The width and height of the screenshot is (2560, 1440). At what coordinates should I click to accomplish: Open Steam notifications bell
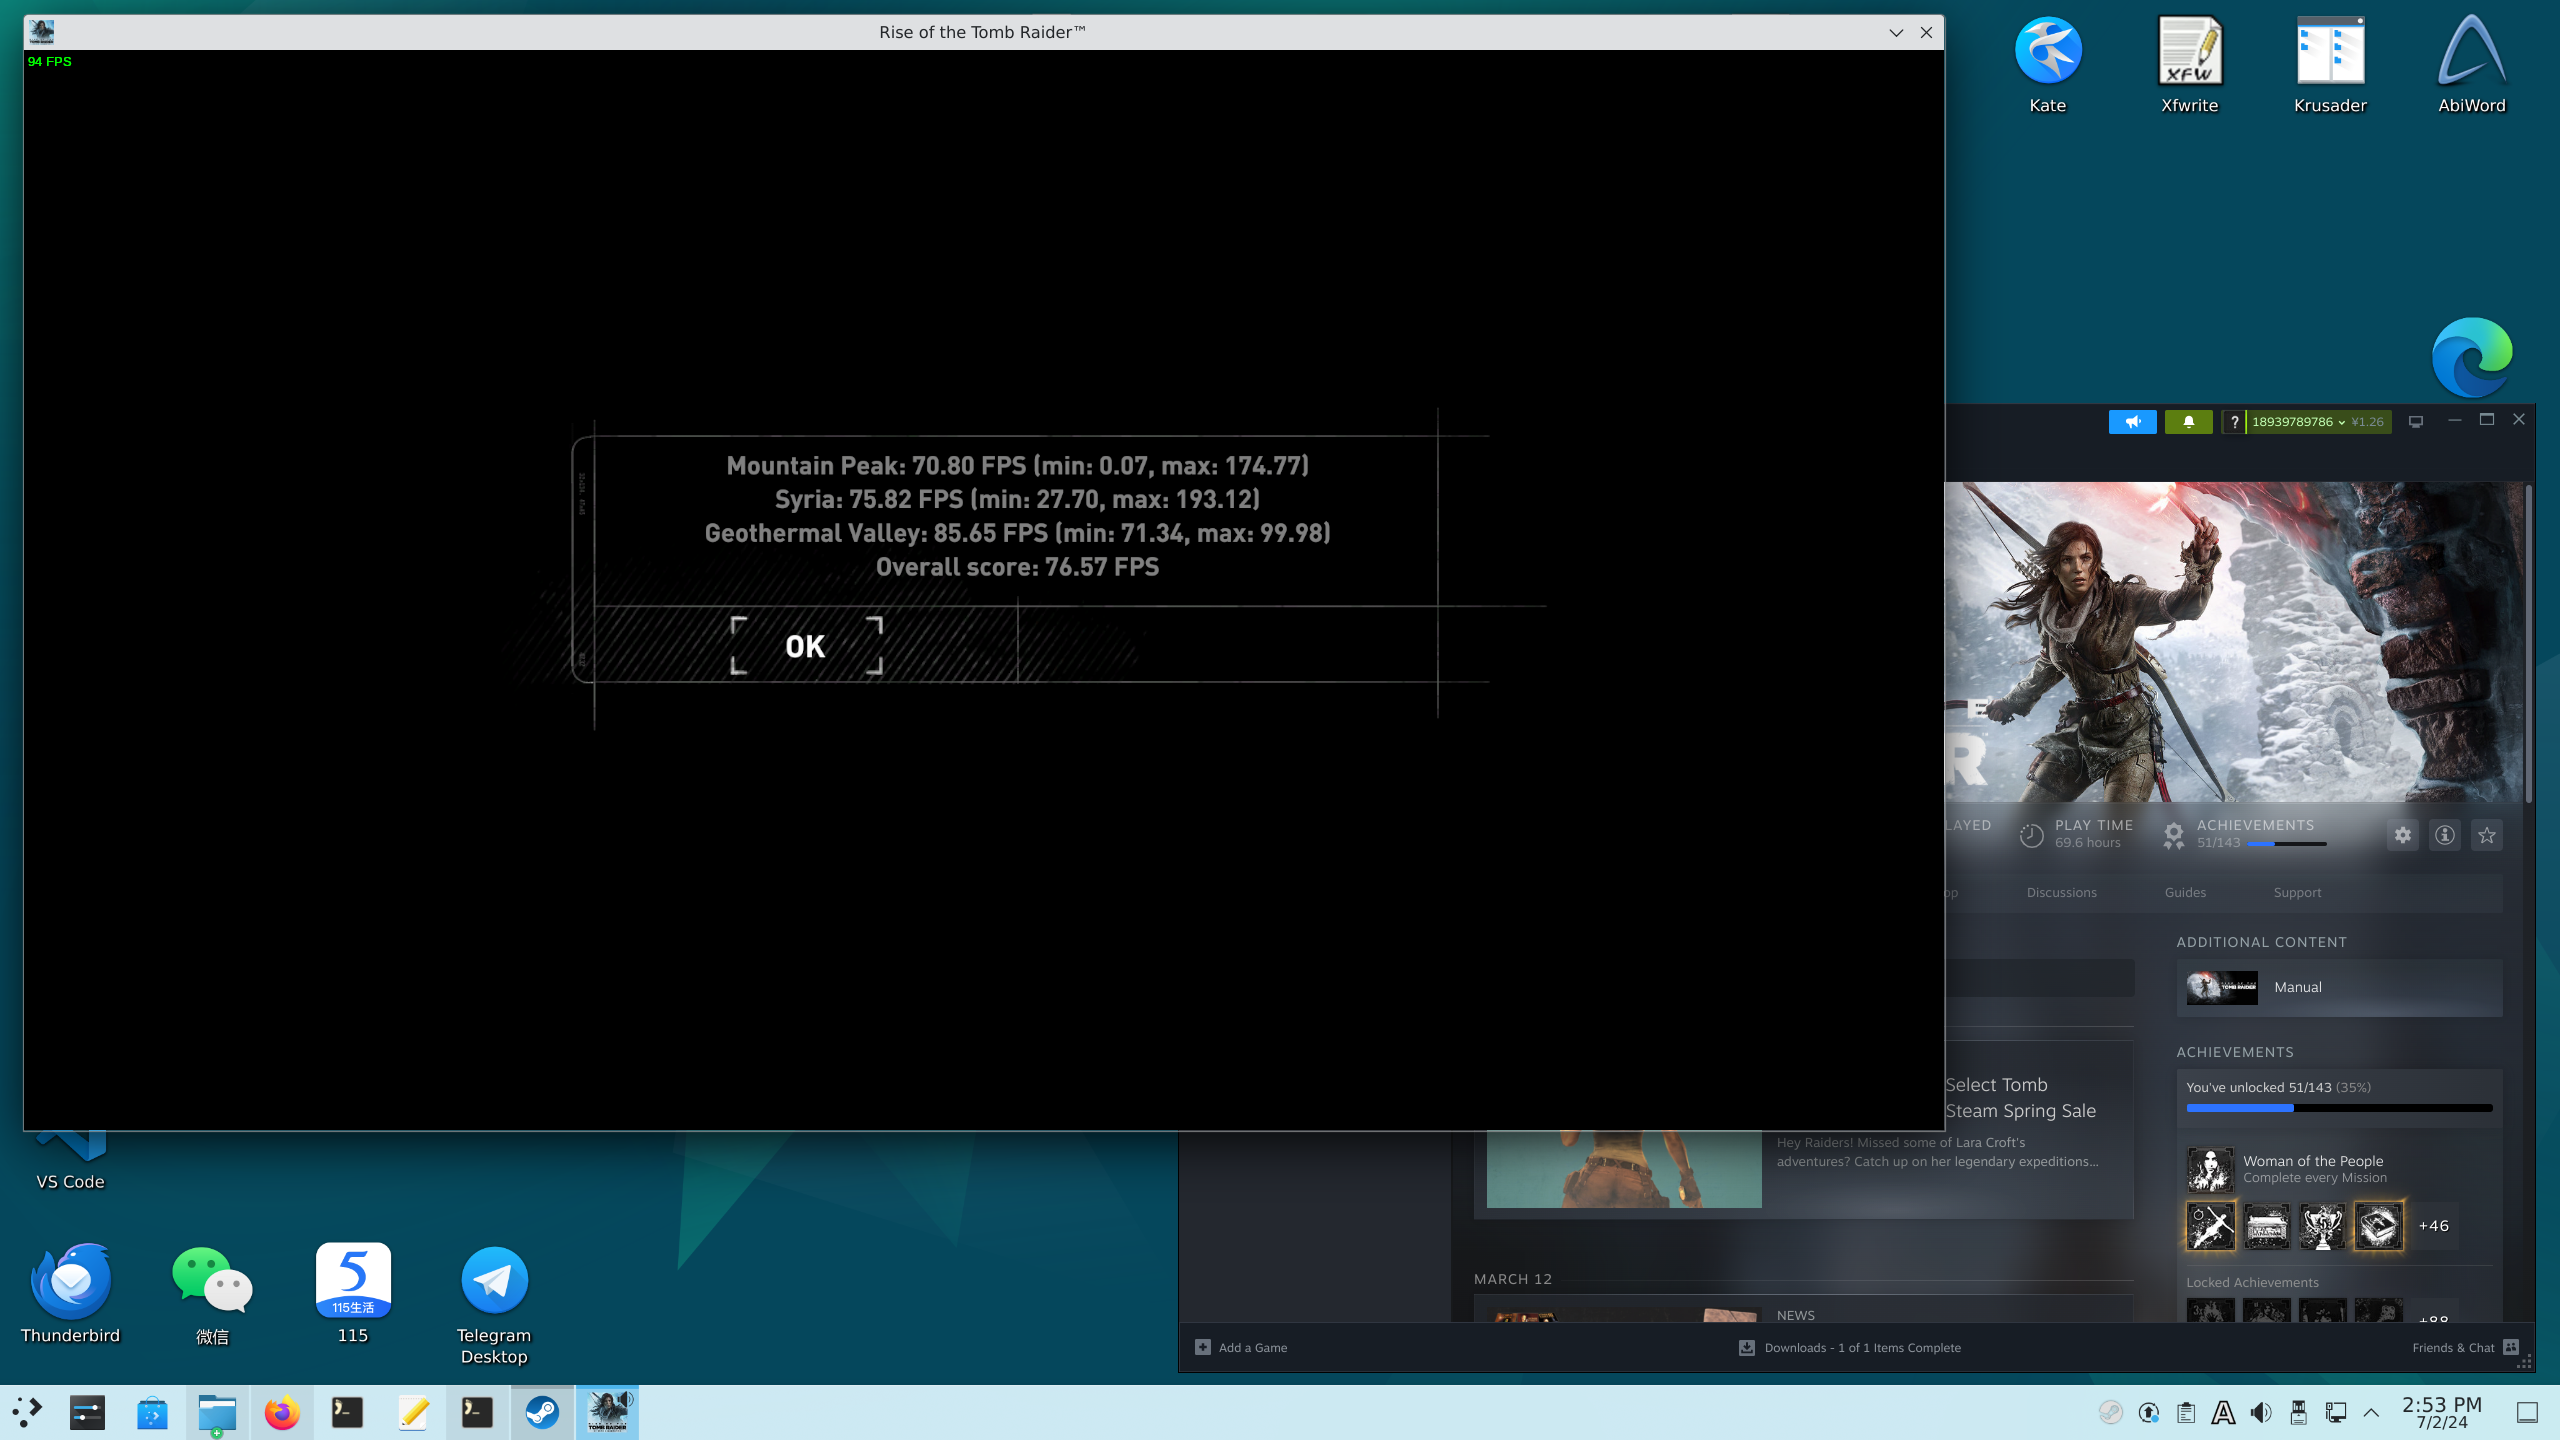(x=2188, y=422)
